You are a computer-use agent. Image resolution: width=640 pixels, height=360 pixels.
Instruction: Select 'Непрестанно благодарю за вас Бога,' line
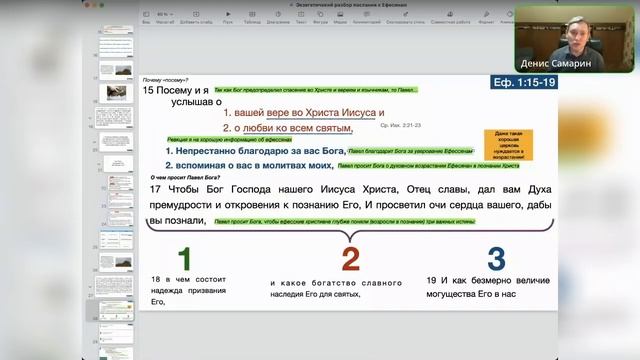[256, 151]
